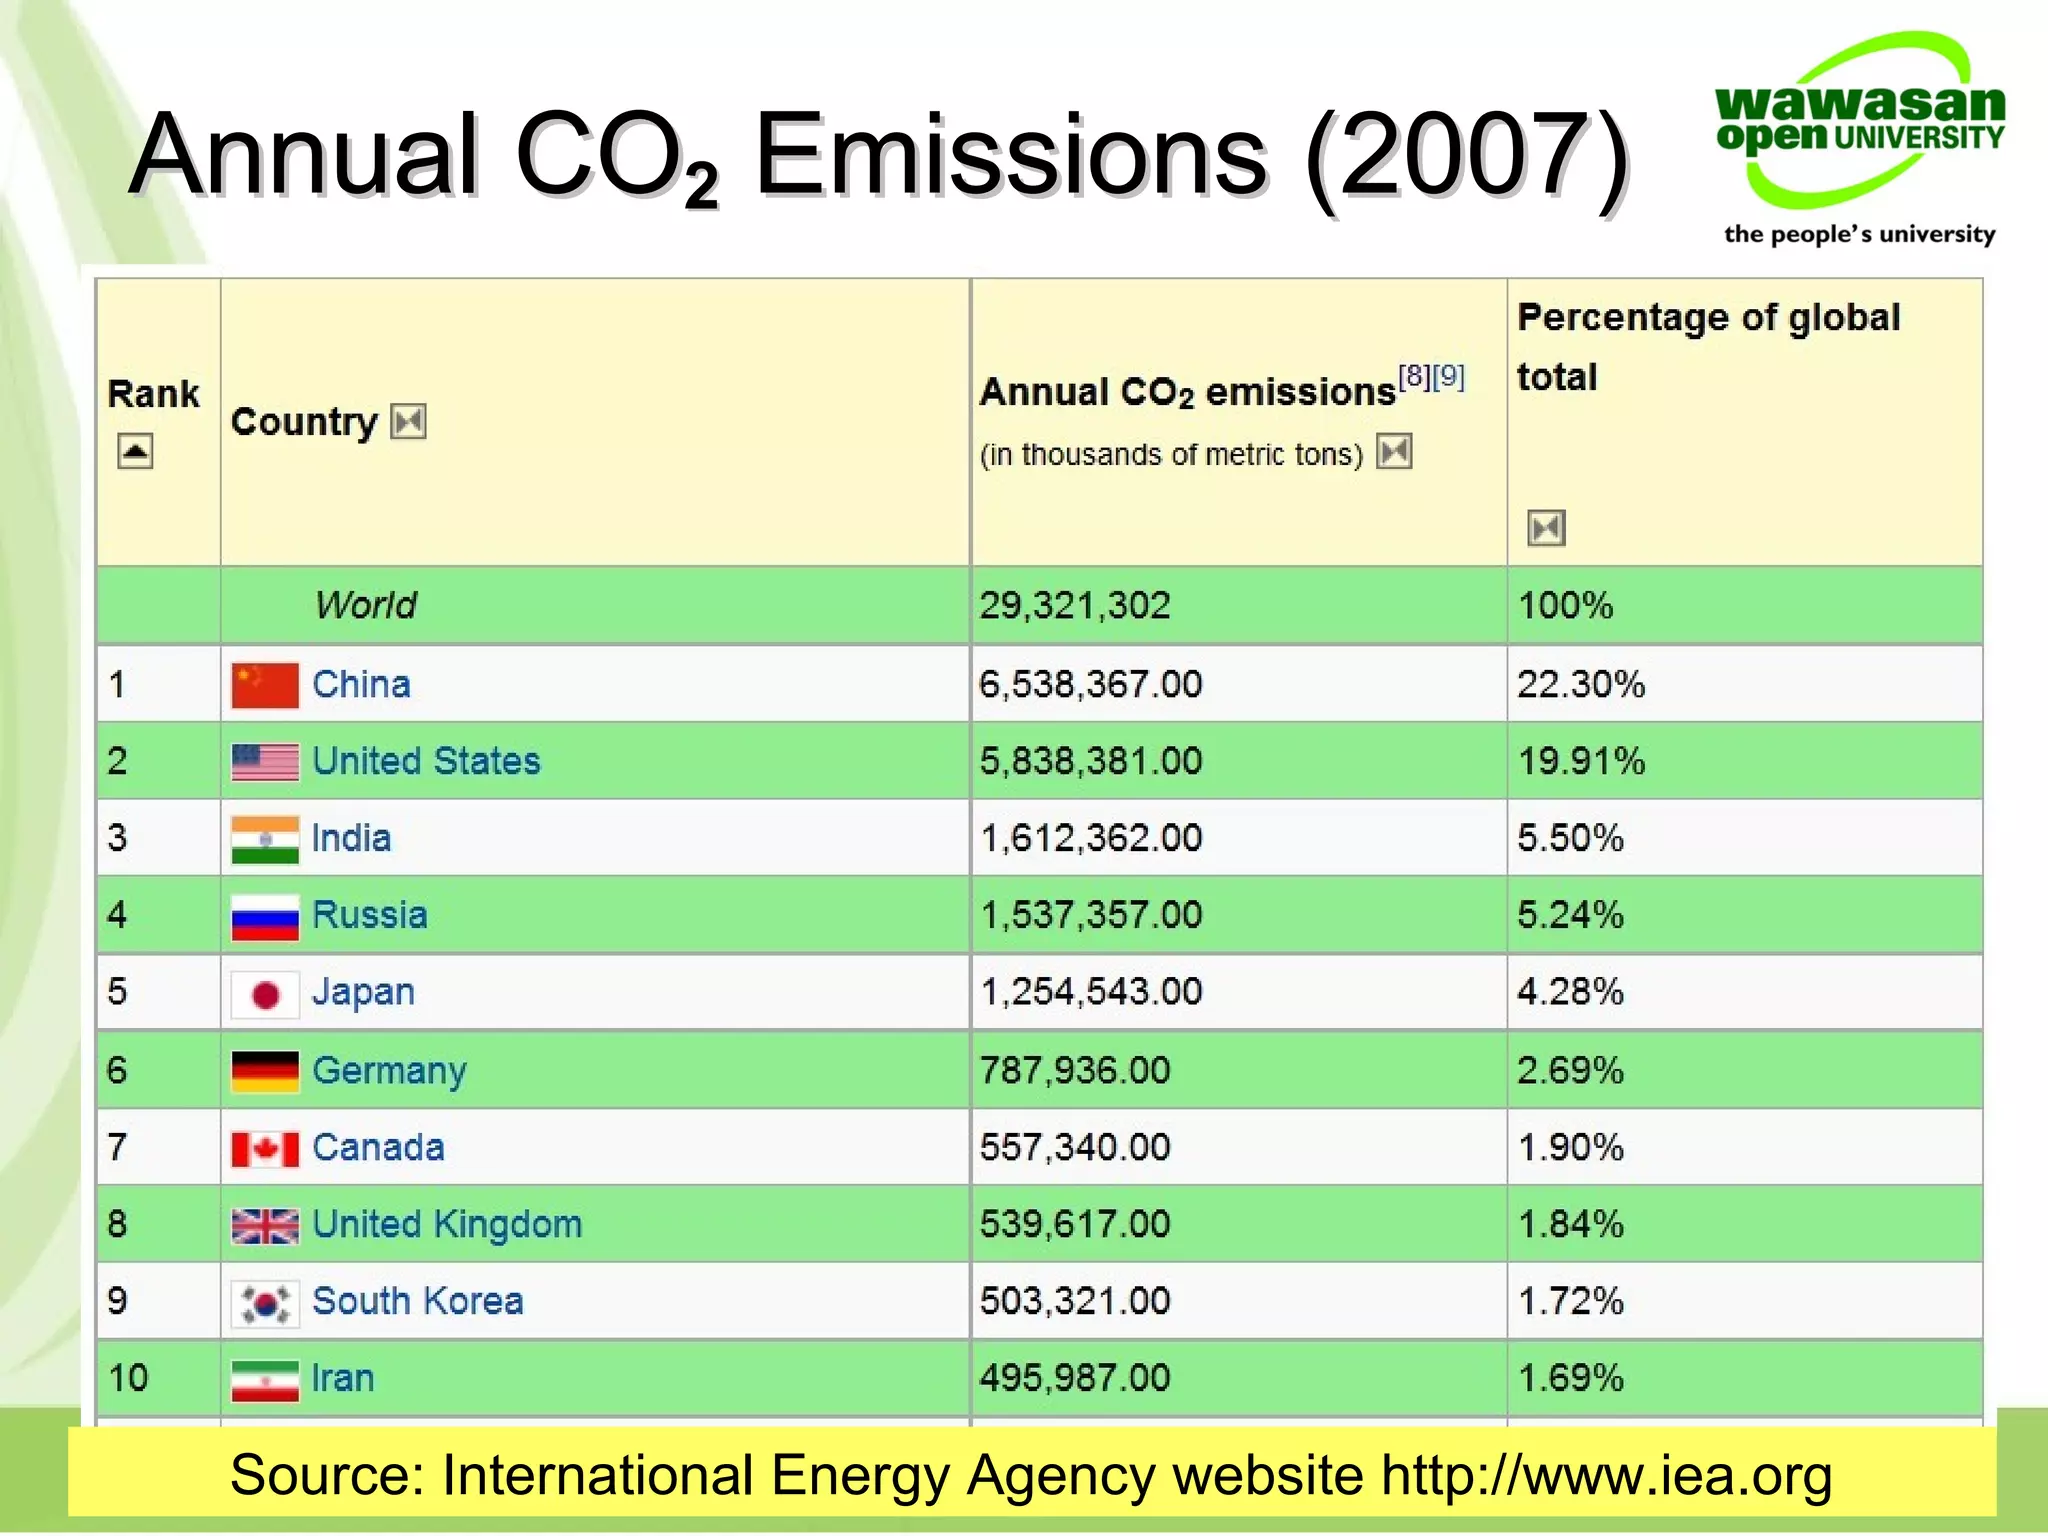
Task: Click the South Korea flag icon
Action: coord(264,1303)
